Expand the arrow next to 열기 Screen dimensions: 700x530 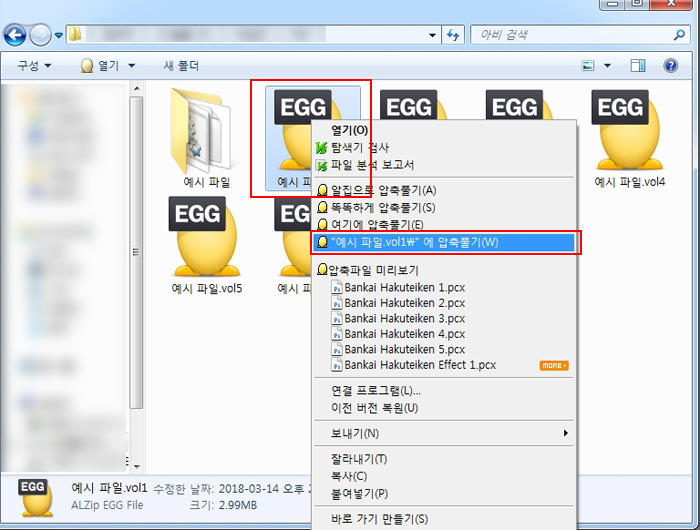(132, 66)
